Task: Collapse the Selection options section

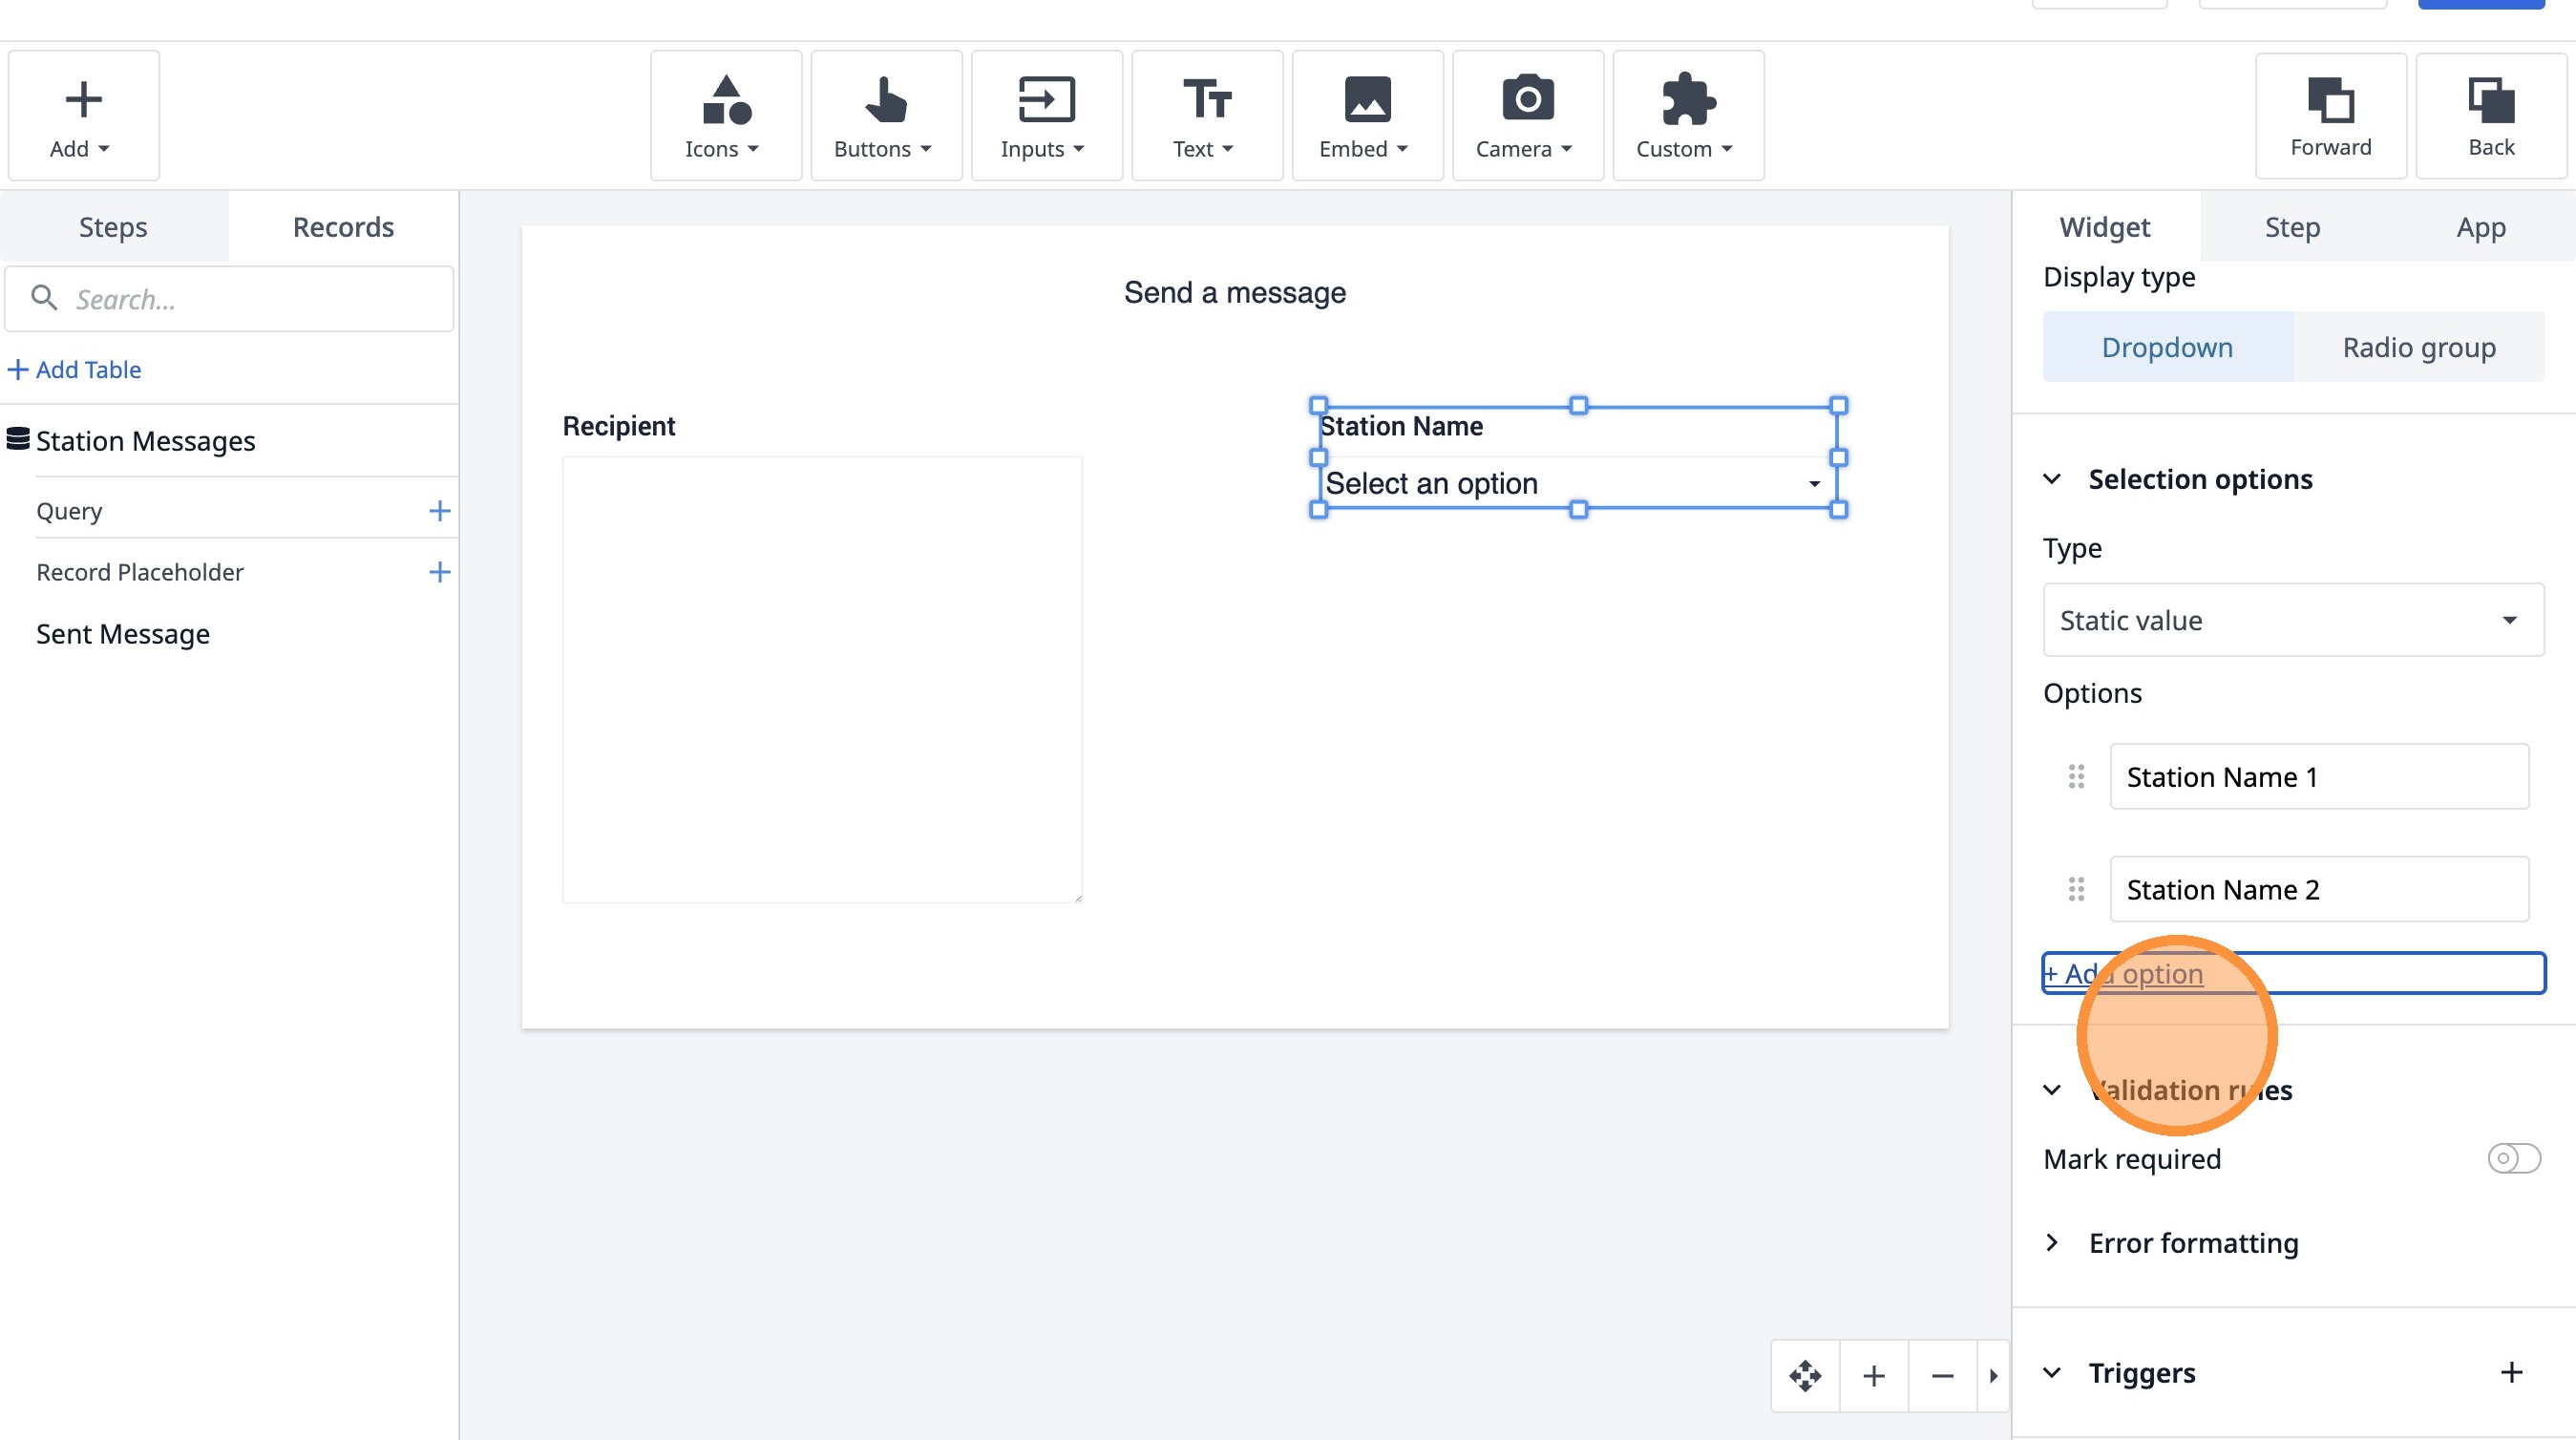Action: click(2052, 479)
